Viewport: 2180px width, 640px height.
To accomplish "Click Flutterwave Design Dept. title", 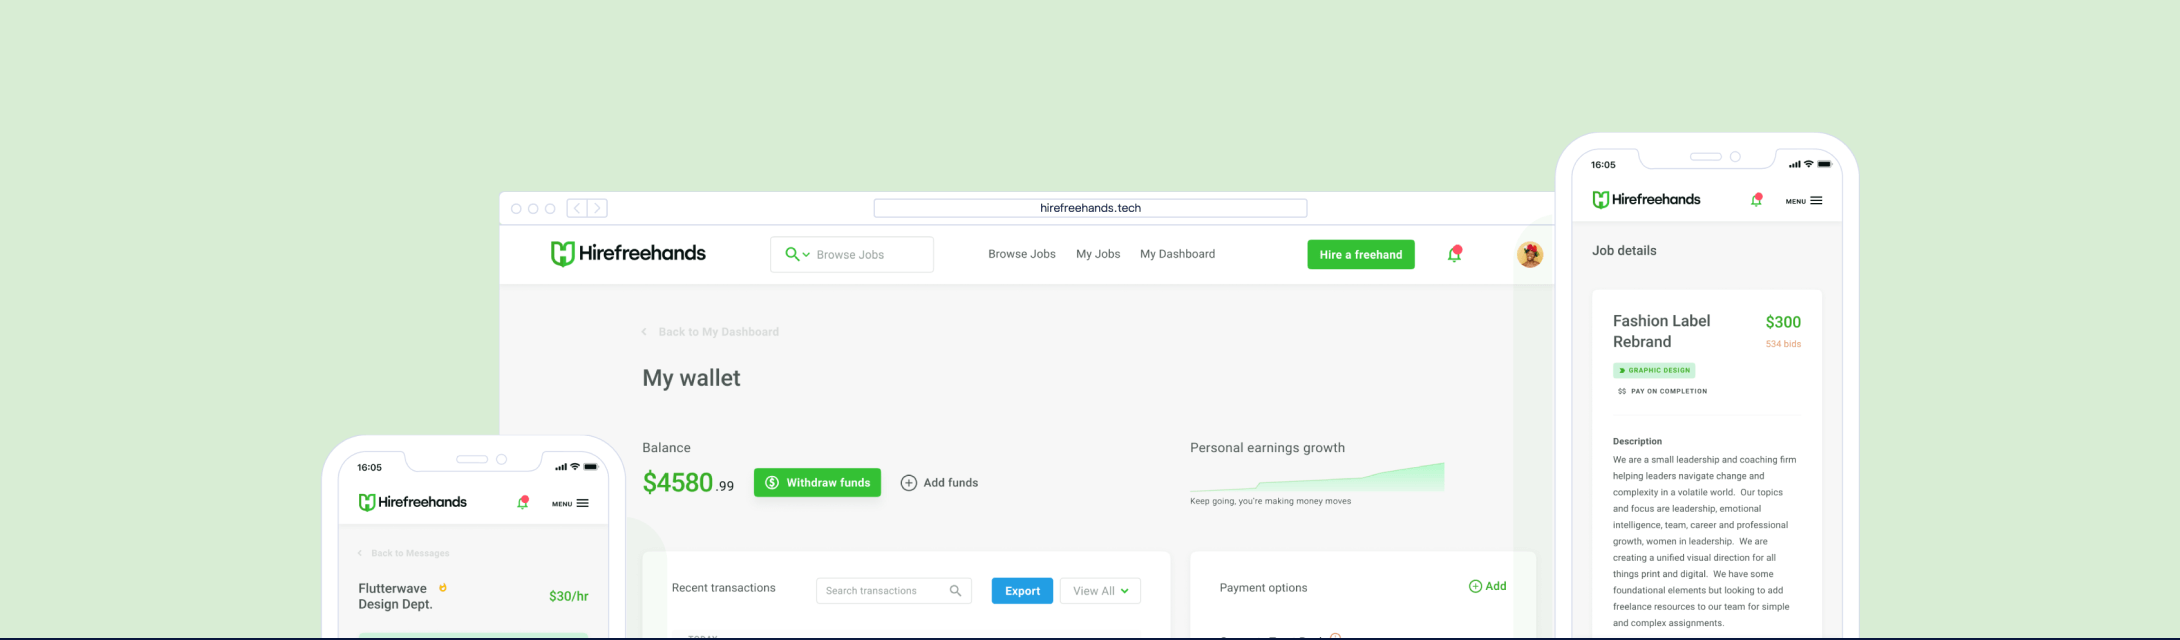I will (x=395, y=596).
